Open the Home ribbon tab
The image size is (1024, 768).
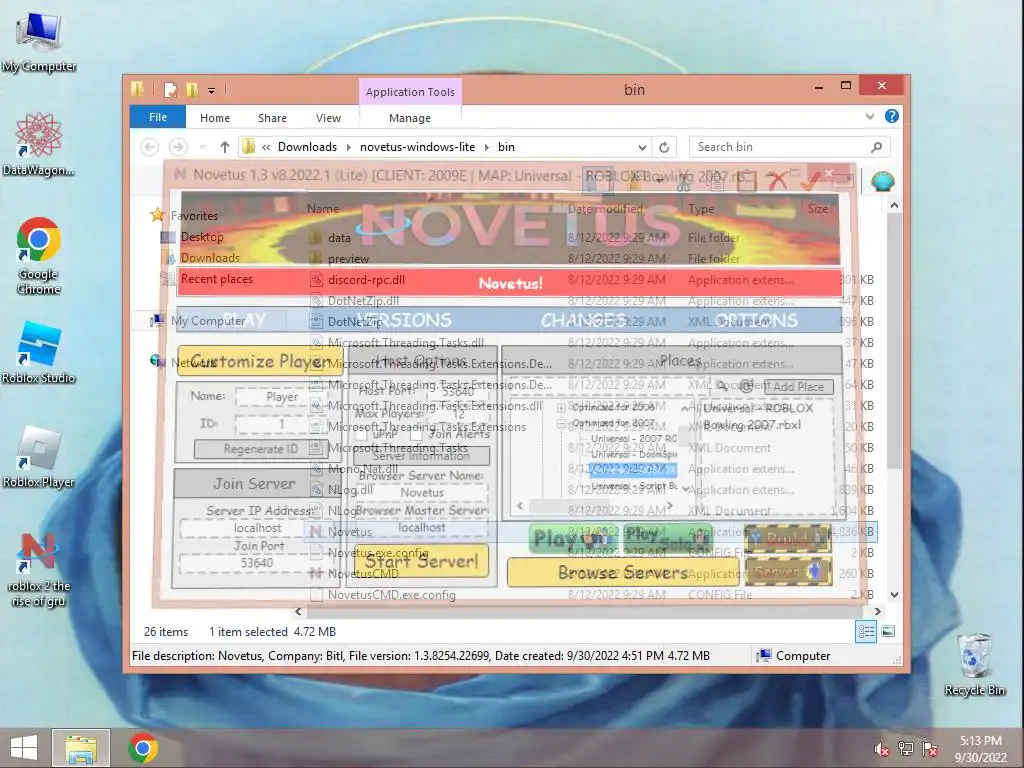tap(215, 118)
